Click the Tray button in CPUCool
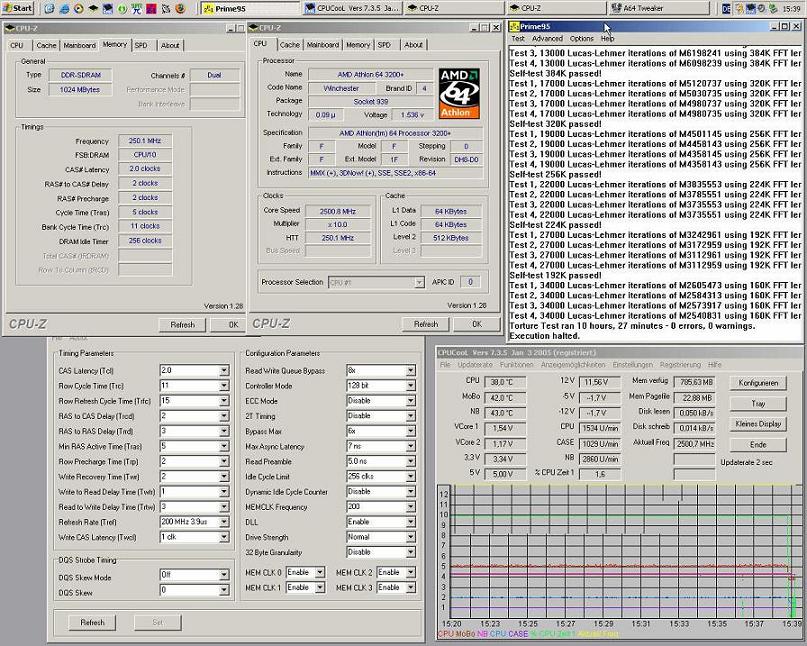The height and width of the screenshot is (646, 807). coord(758,404)
